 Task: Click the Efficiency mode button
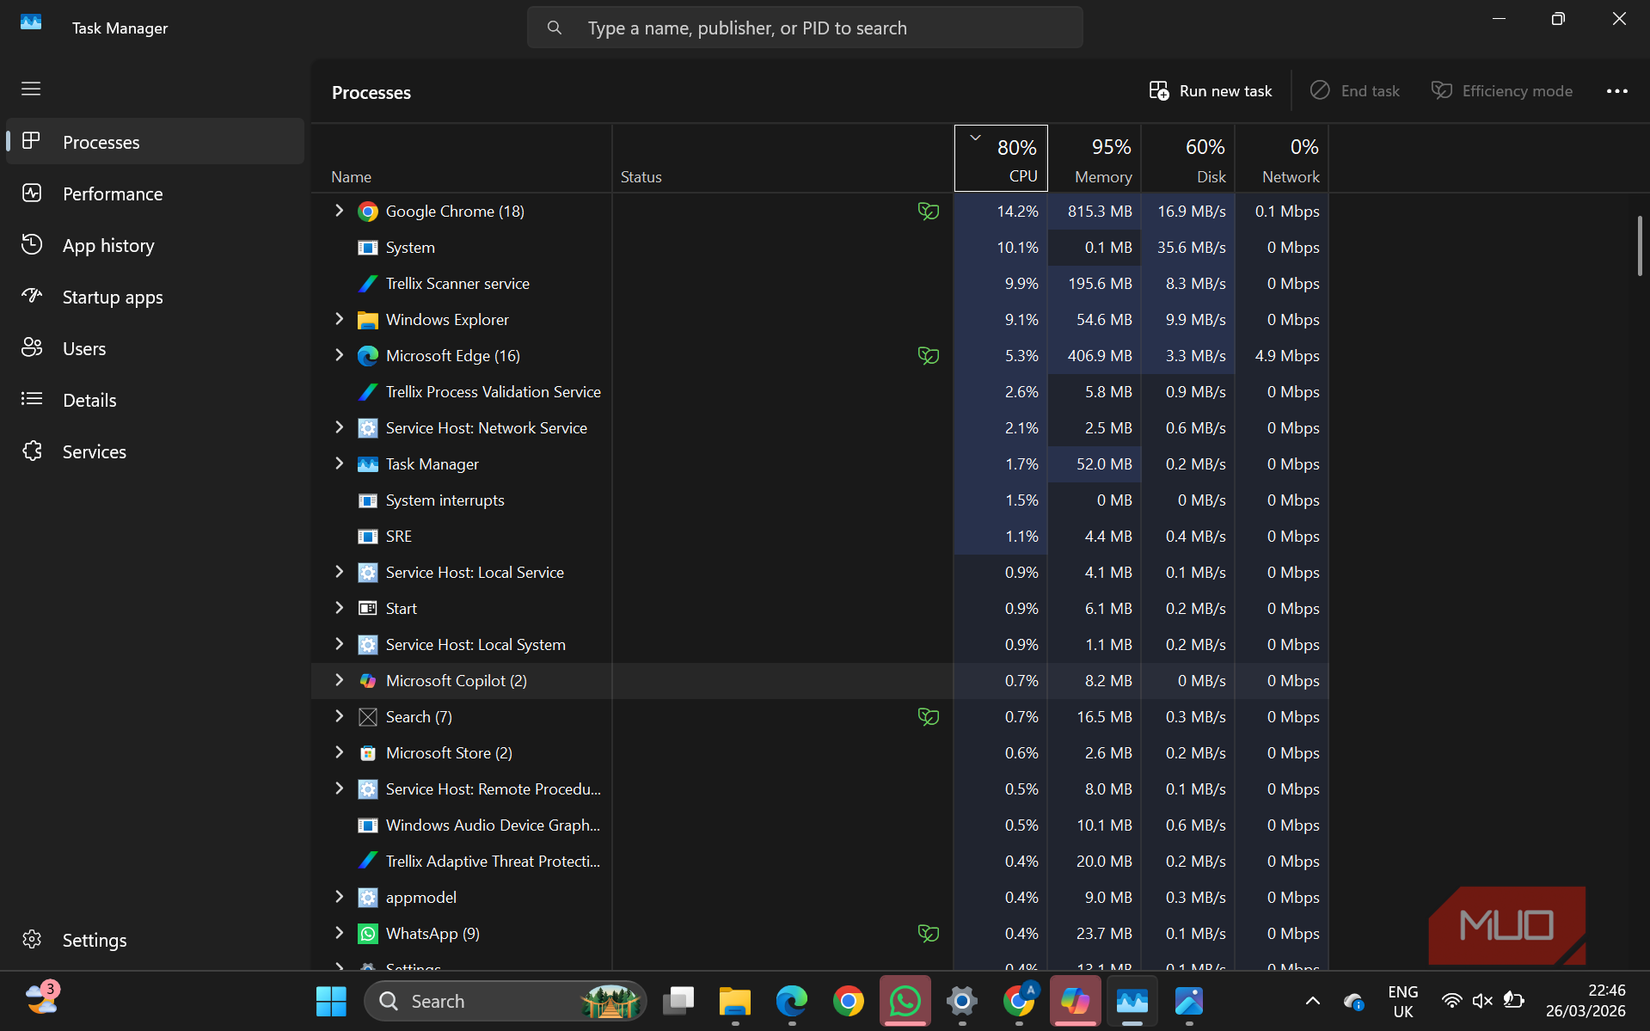pyautogui.click(x=1501, y=90)
